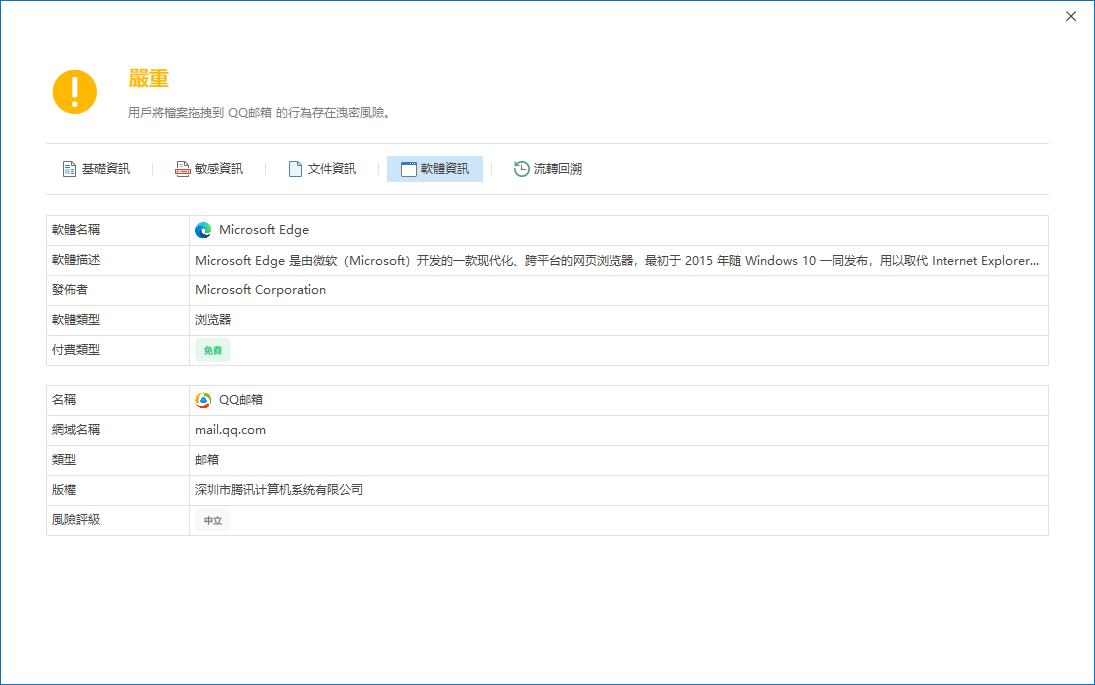Click the green 免費 badge
The image size is (1095, 685).
pos(213,351)
